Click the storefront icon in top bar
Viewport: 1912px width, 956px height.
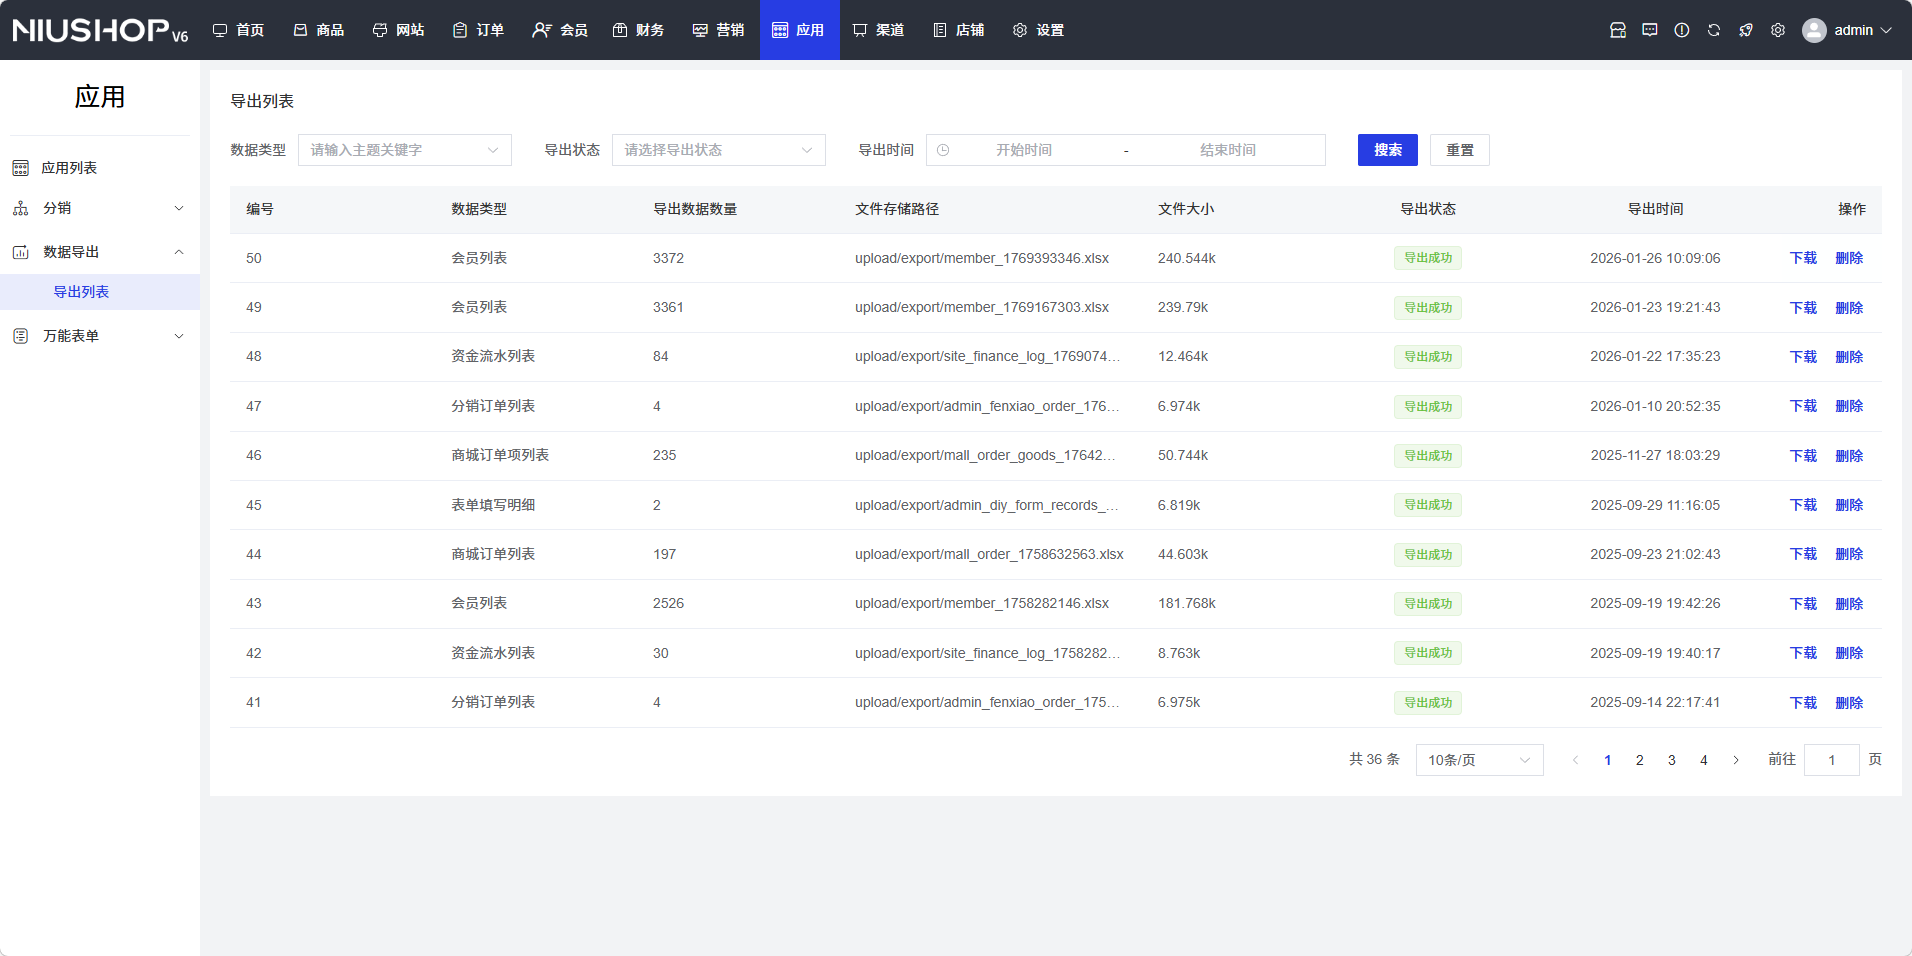(1618, 30)
